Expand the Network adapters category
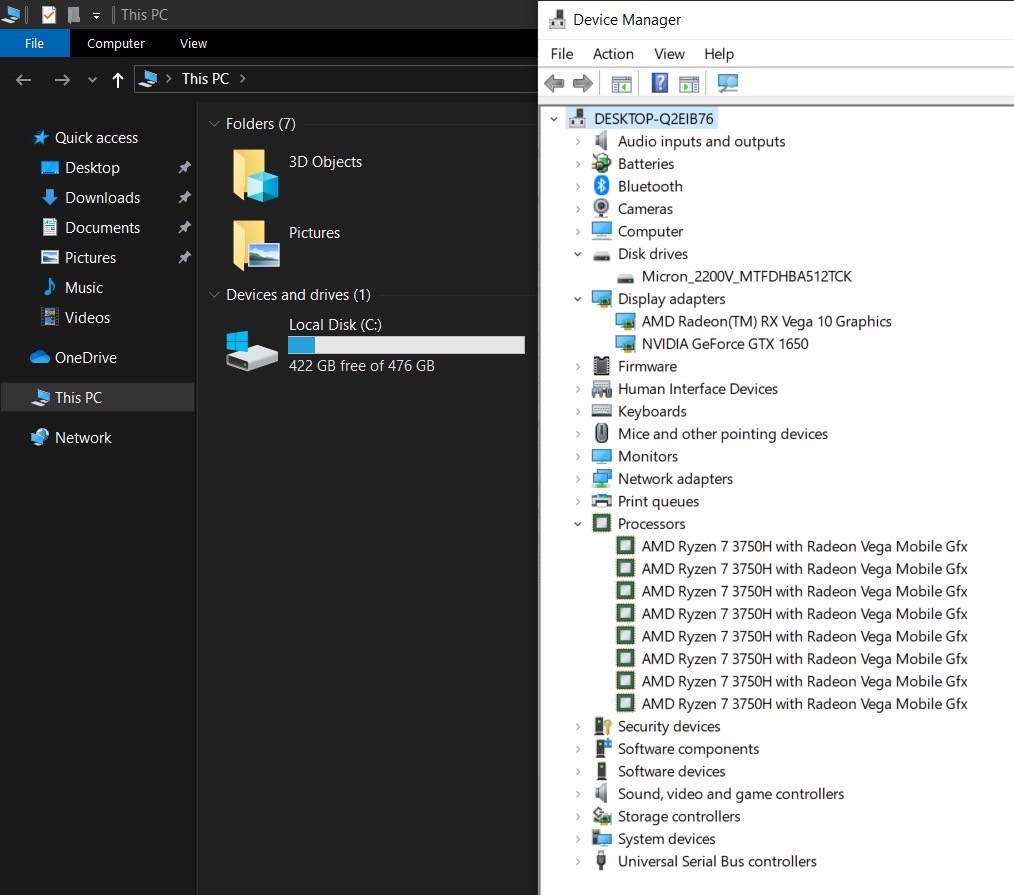This screenshot has height=895, width=1014. click(x=578, y=479)
